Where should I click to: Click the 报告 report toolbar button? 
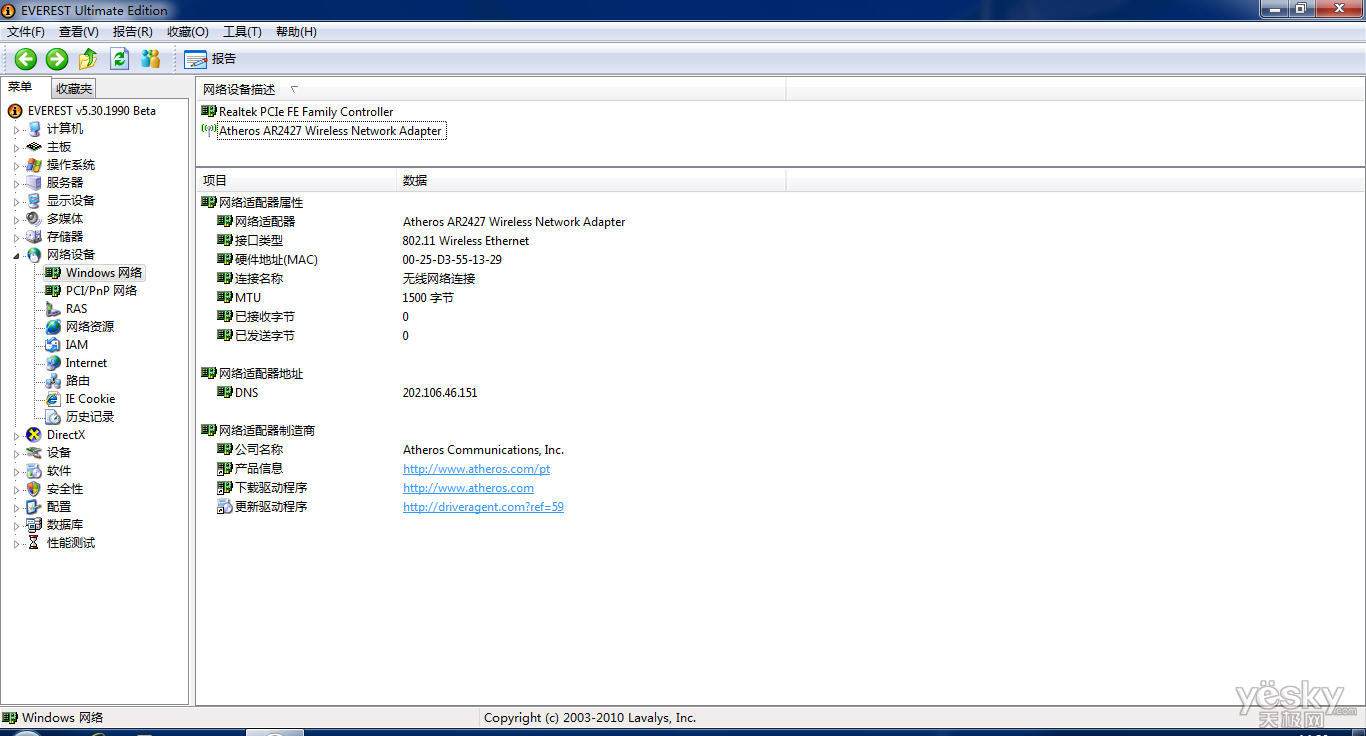pyautogui.click(x=210, y=59)
